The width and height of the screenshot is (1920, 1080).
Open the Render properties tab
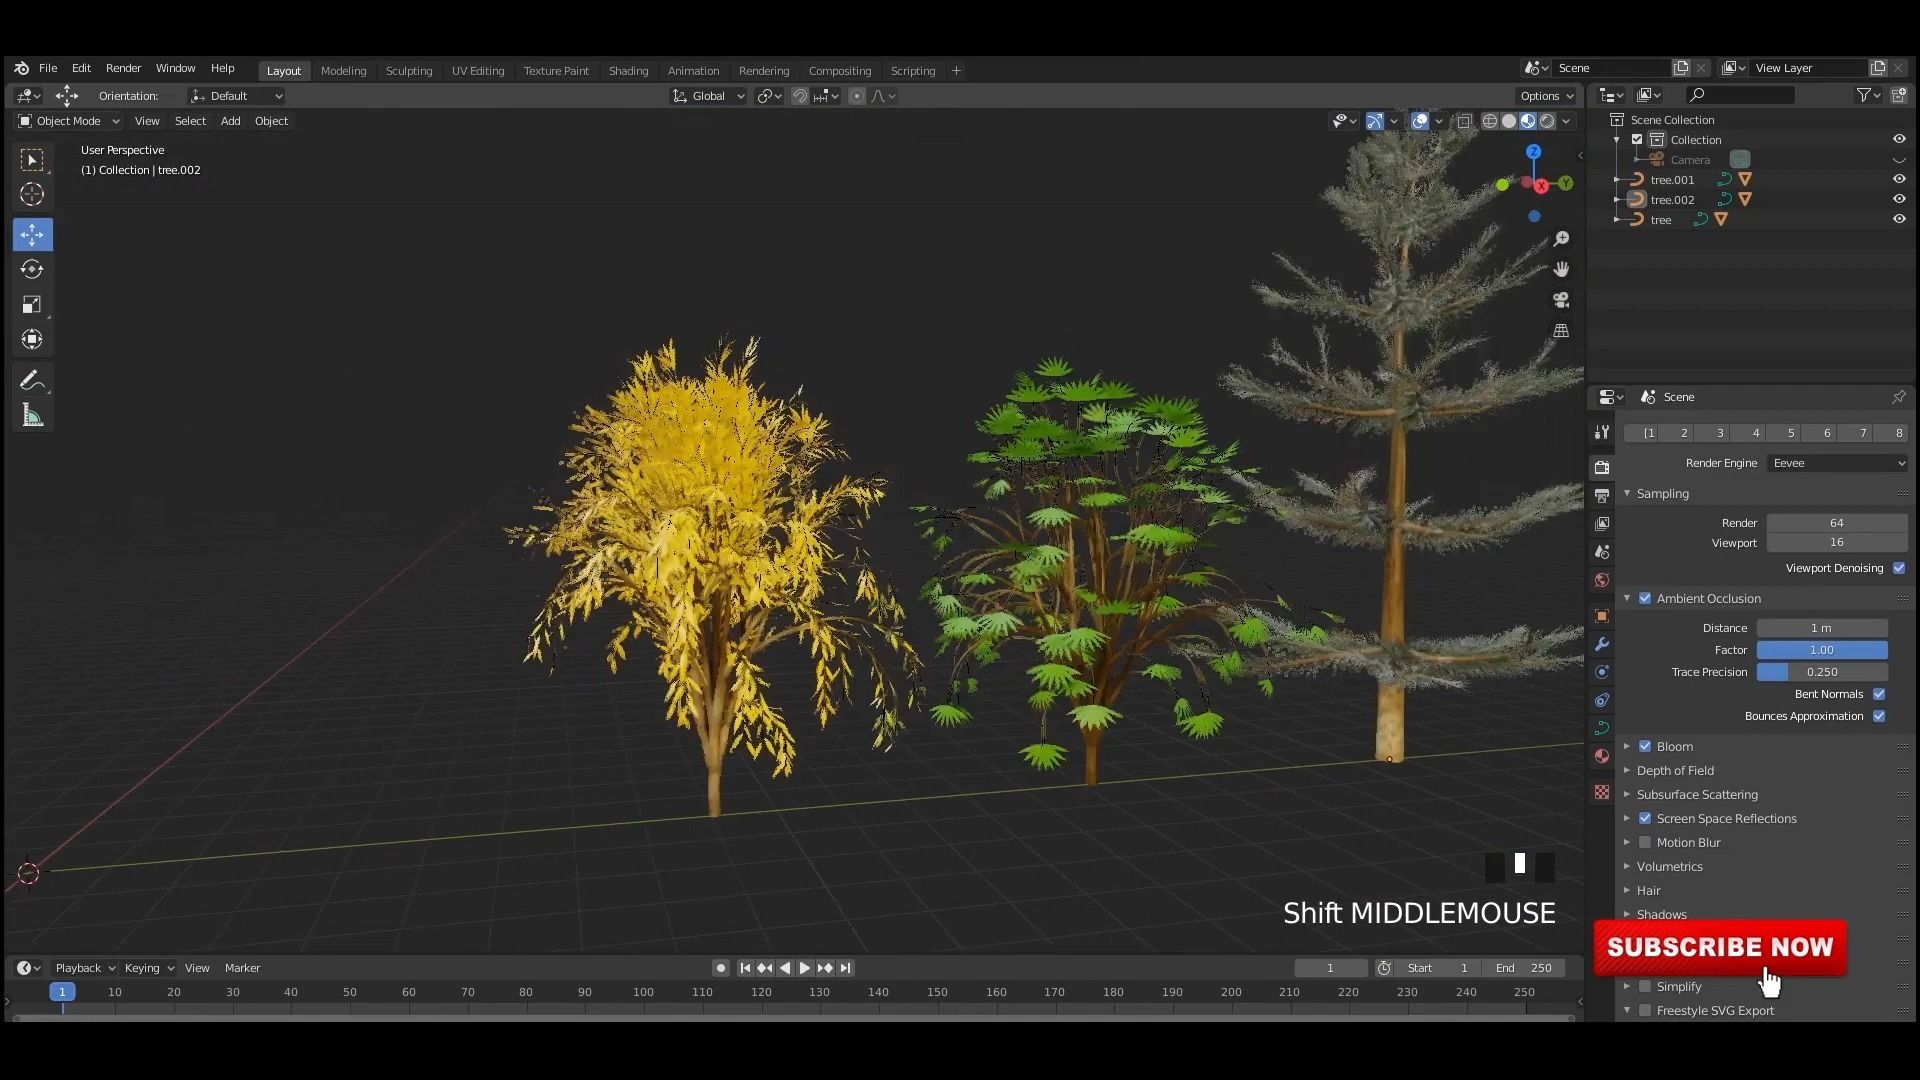coord(1602,467)
